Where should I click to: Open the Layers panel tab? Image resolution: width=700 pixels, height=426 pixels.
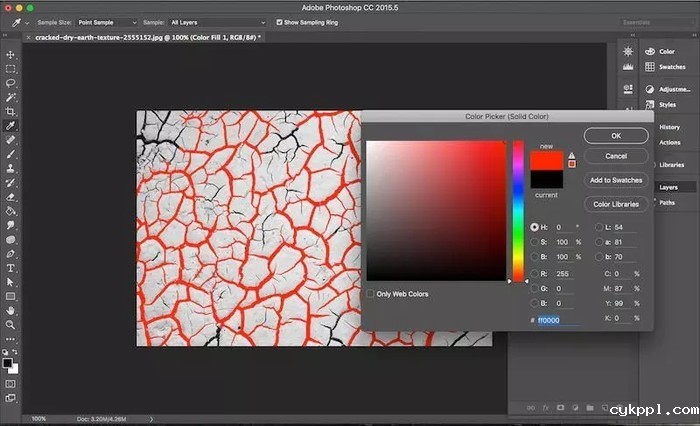click(x=668, y=187)
